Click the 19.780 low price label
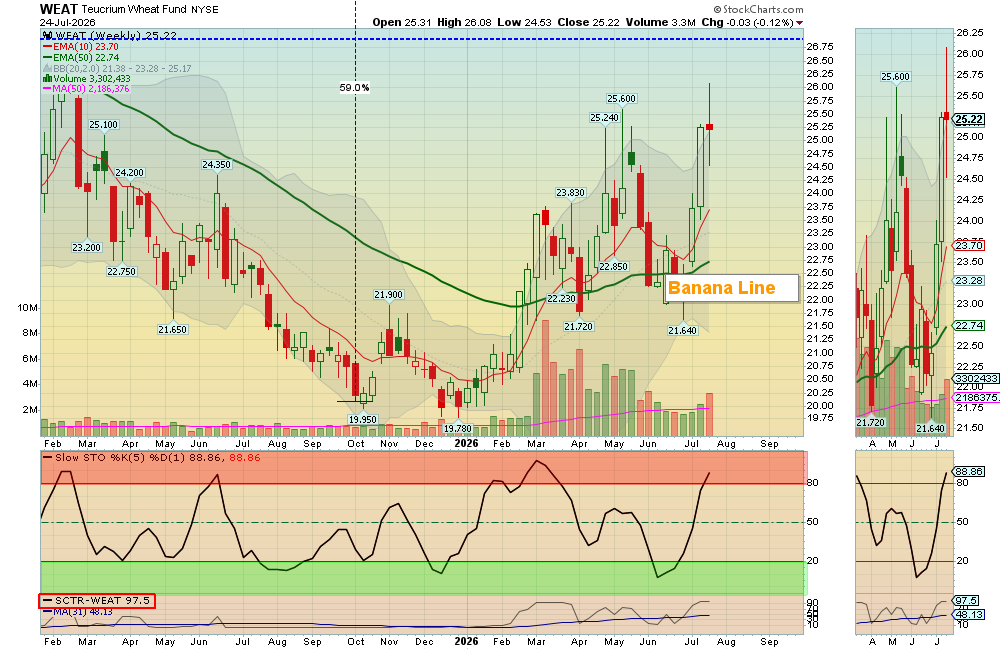 (457, 429)
